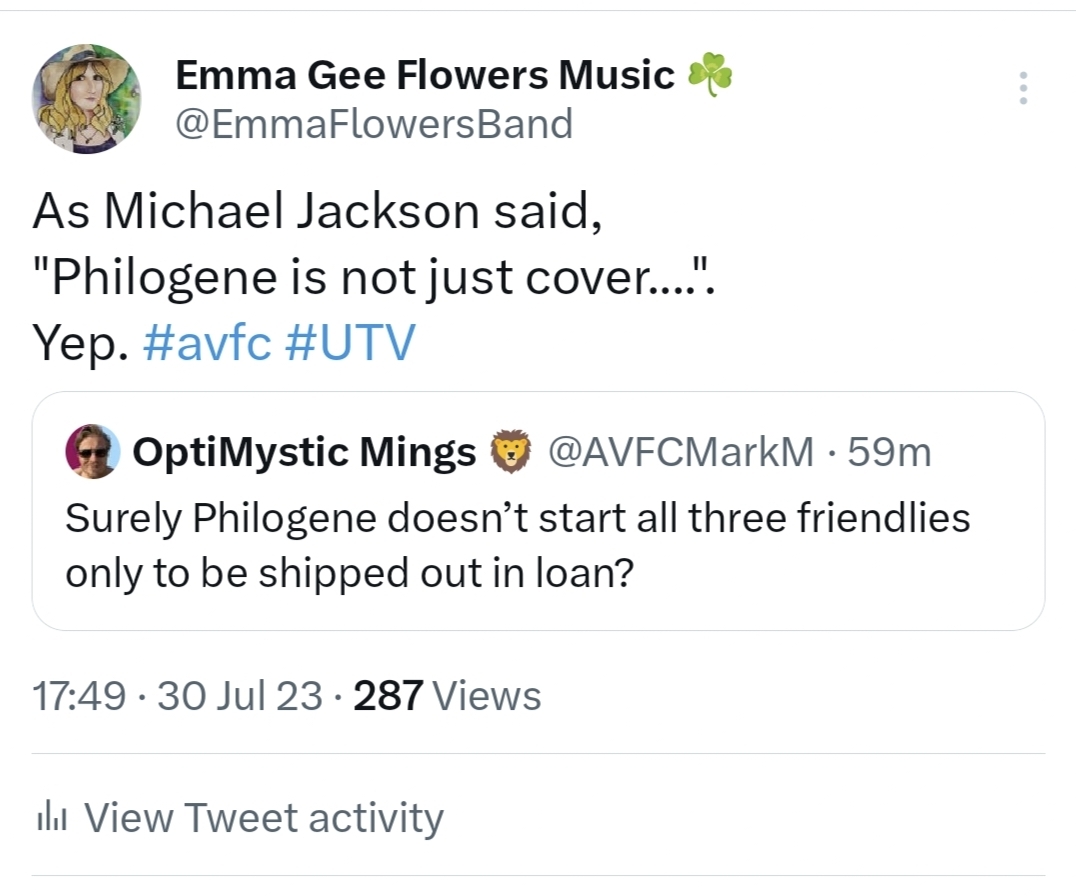Click the @EmmaFlowersBand handle
1076x896 pixels.
point(374,124)
